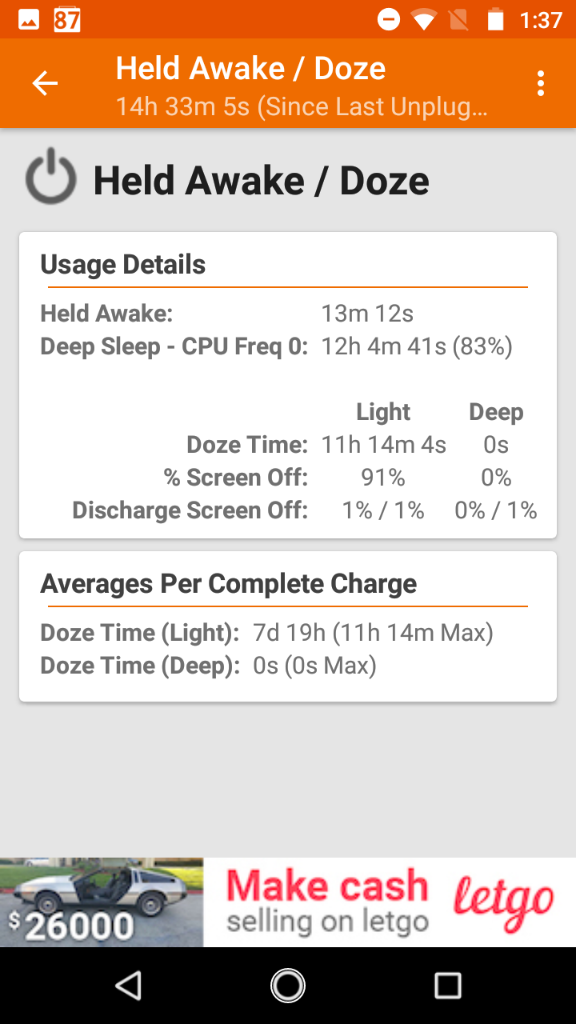Select Averages Per Complete Charge header
The width and height of the screenshot is (576, 1024).
click(x=229, y=583)
